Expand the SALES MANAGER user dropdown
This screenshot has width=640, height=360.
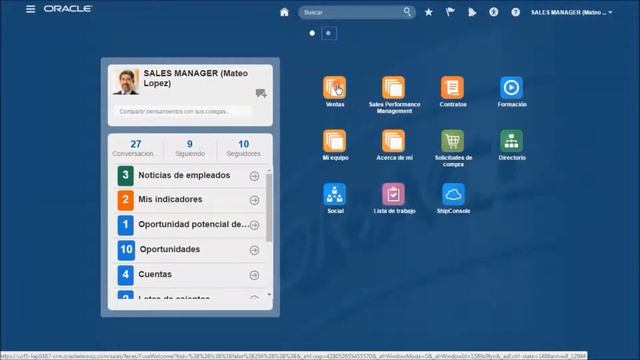(571, 12)
